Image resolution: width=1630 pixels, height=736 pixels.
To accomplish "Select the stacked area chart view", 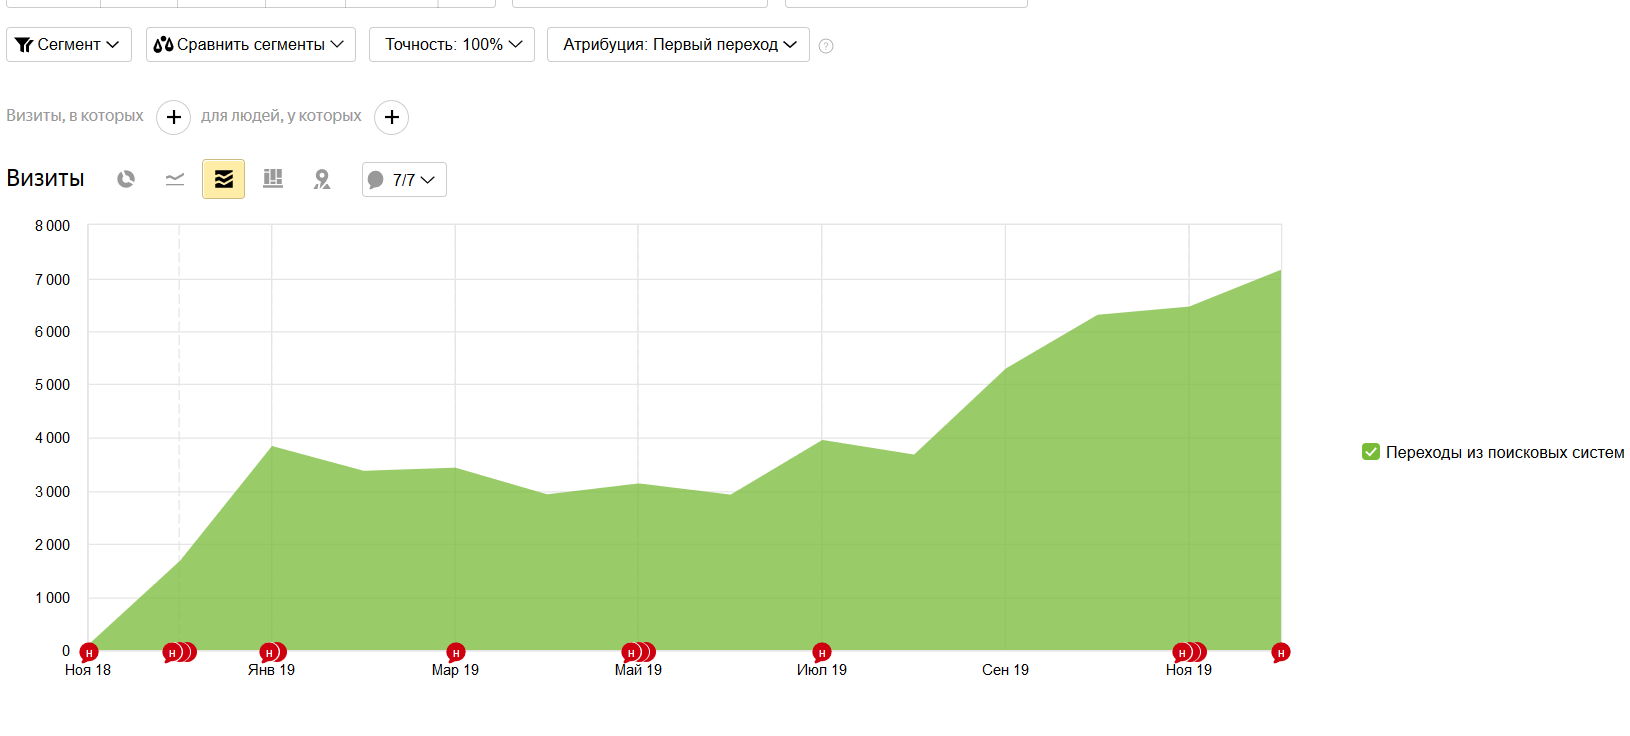I will tap(223, 179).
